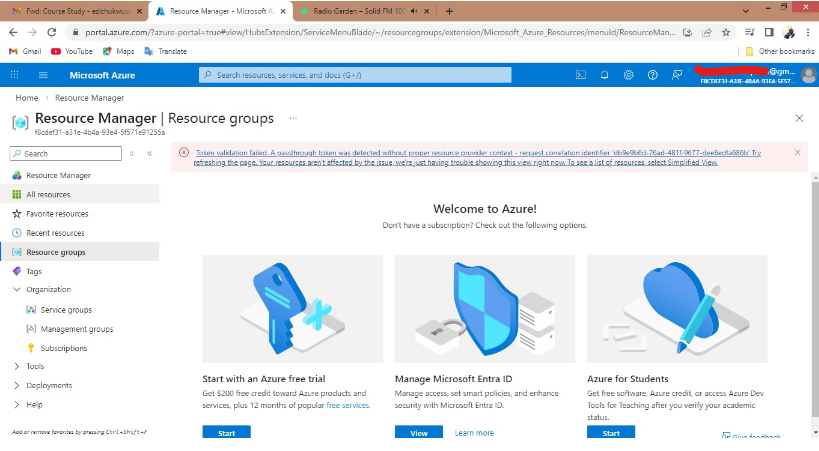Click the Resource Manager breadcrumb
819x451 pixels.
click(x=89, y=98)
